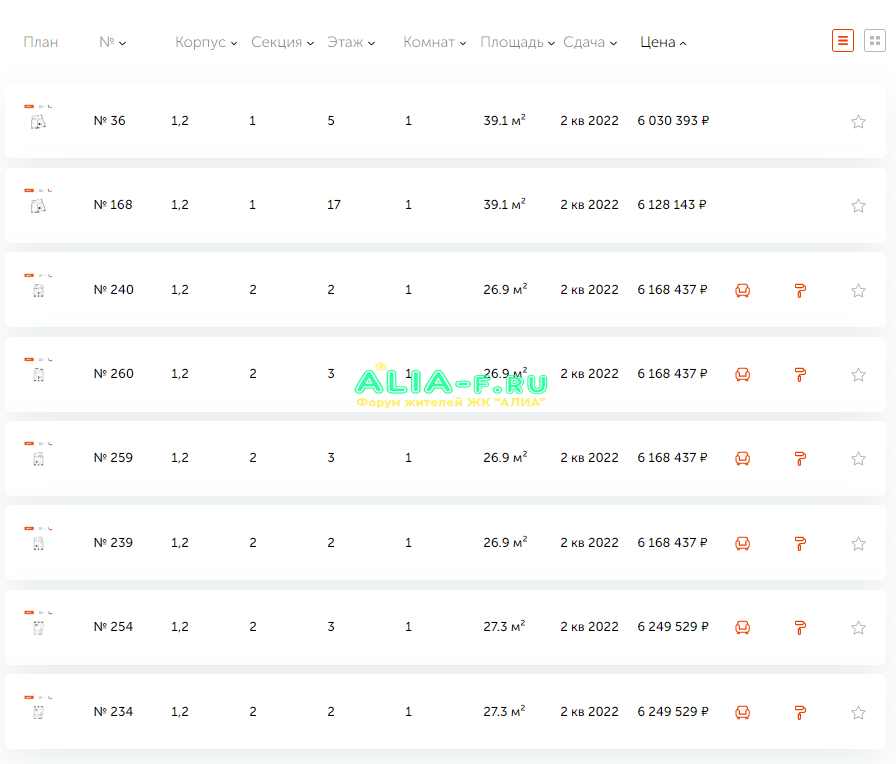View plan thumbnail of apartment № 240
Viewport: 896px width, 764px height.
38,286
